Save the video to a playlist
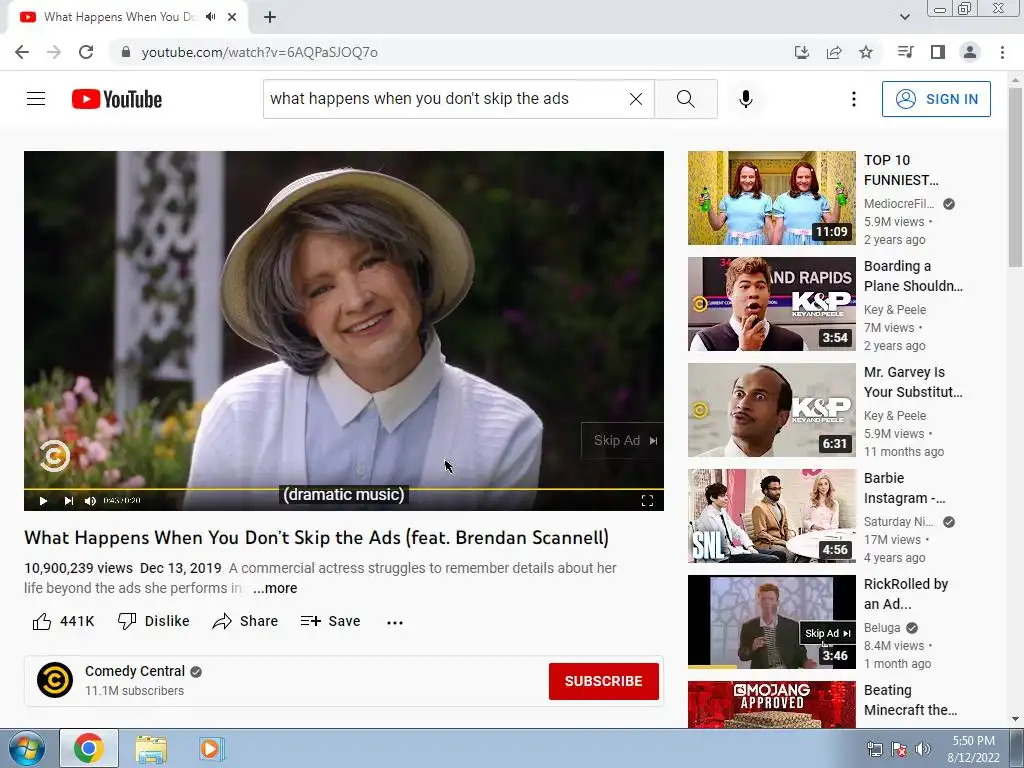The height and width of the screenshot is (768, 1024). [330, 621]
